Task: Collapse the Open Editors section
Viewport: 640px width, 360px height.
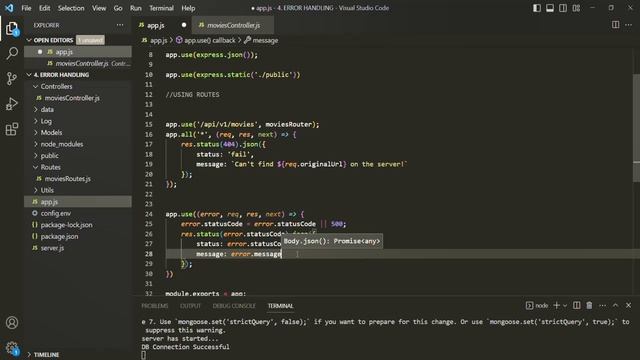Action: coord(29,40)
